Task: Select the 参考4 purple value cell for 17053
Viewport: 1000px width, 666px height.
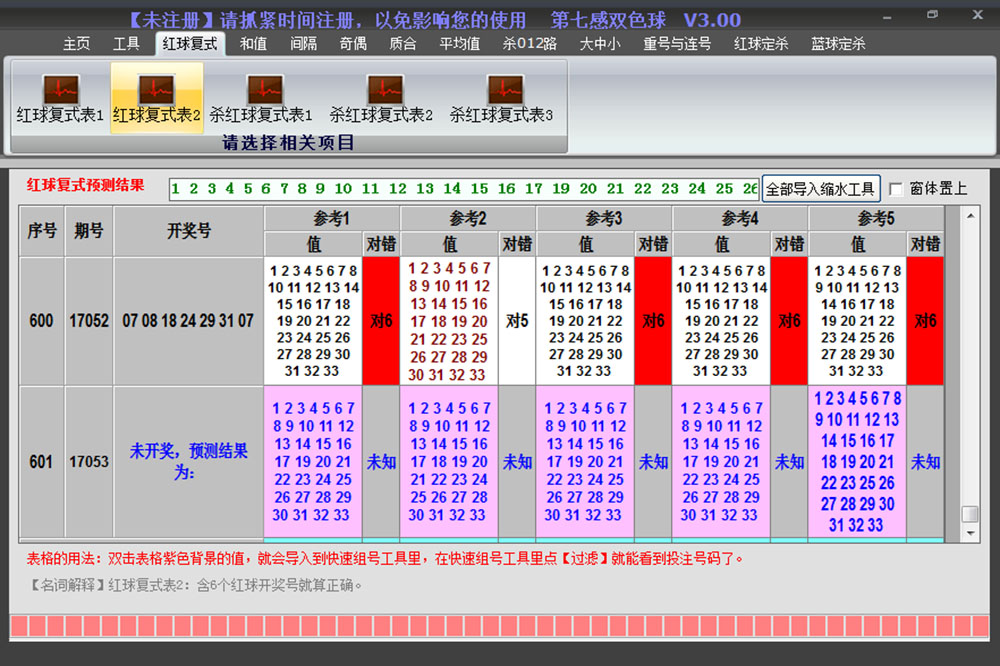Action: pos(721,462)
